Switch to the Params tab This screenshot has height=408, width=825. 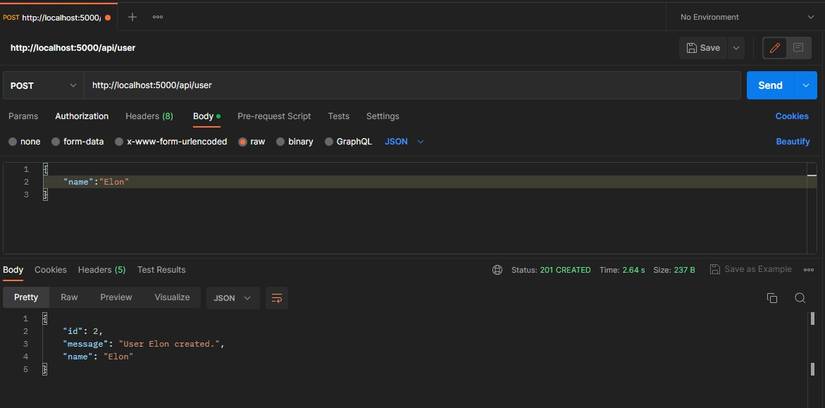(x=23, y=116)
